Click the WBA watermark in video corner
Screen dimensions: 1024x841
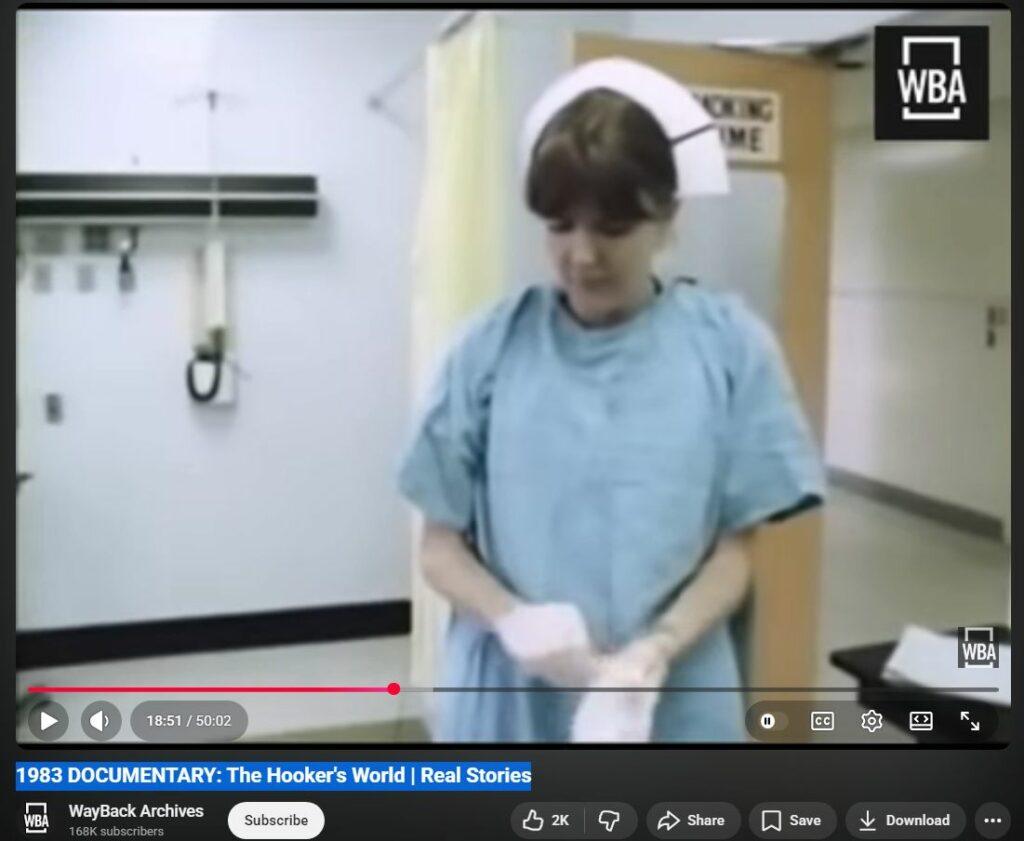[977, 647]
